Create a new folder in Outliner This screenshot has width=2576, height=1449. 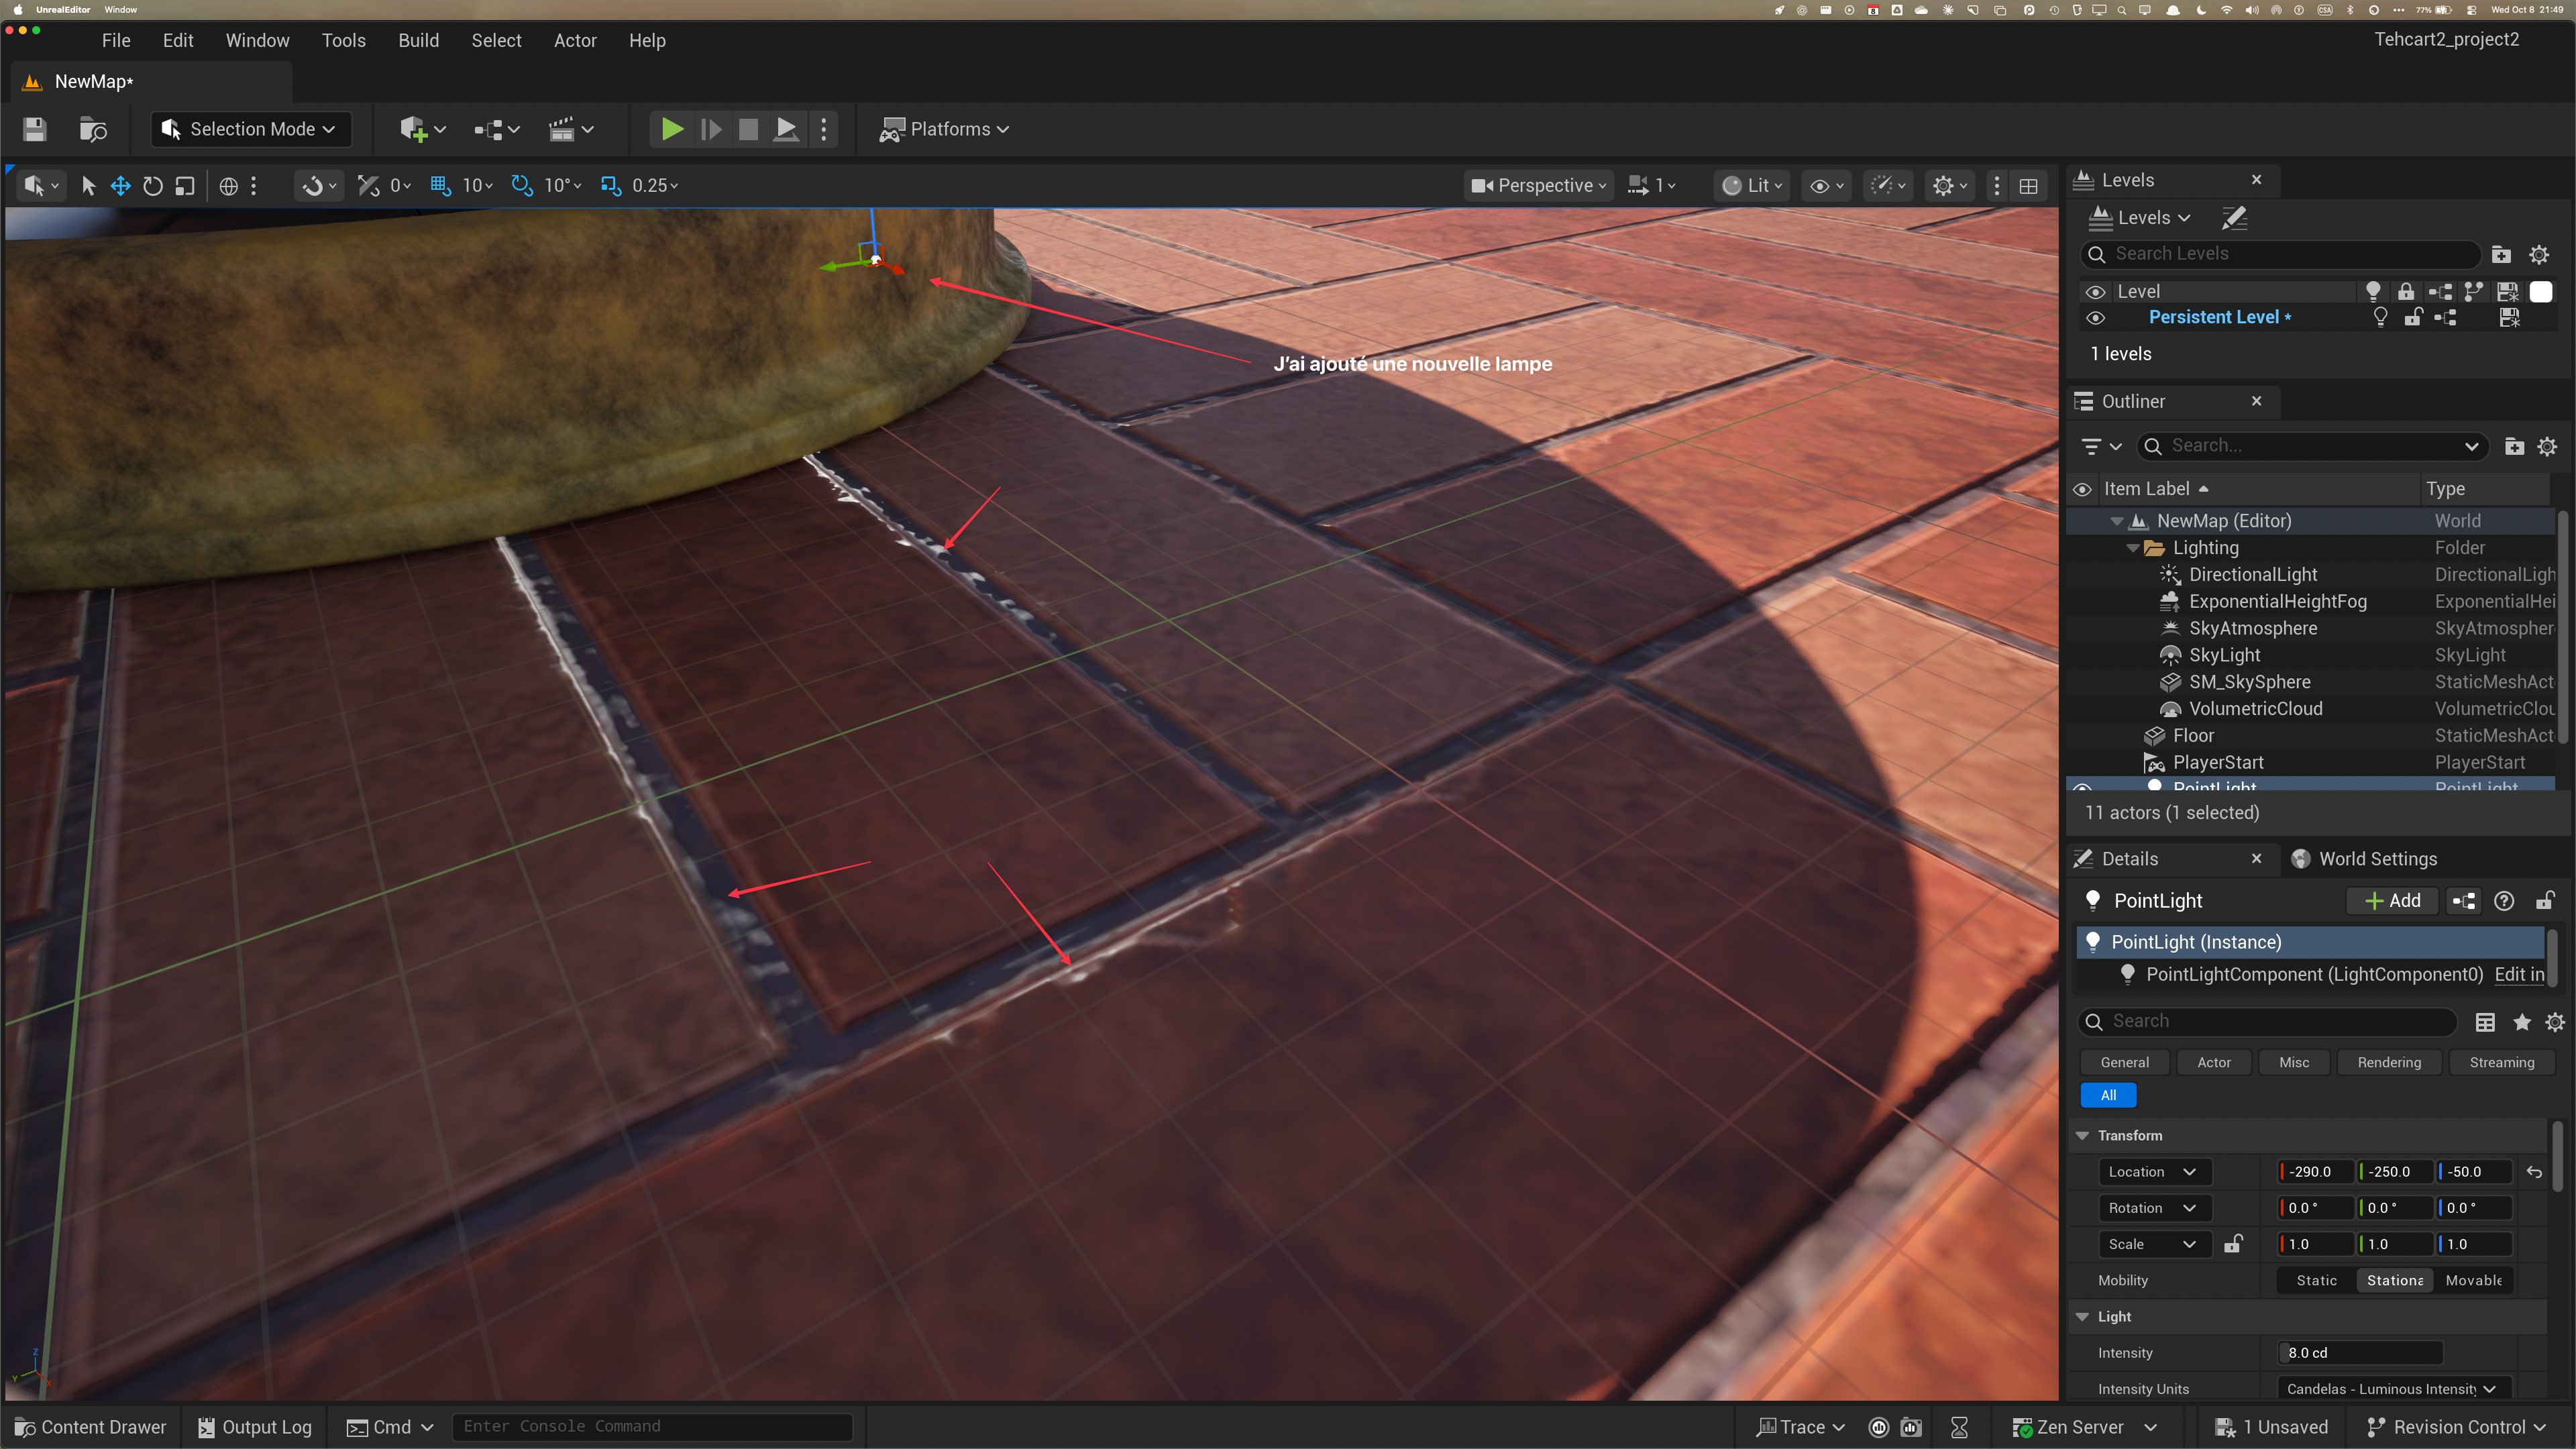pos(2514,446)
